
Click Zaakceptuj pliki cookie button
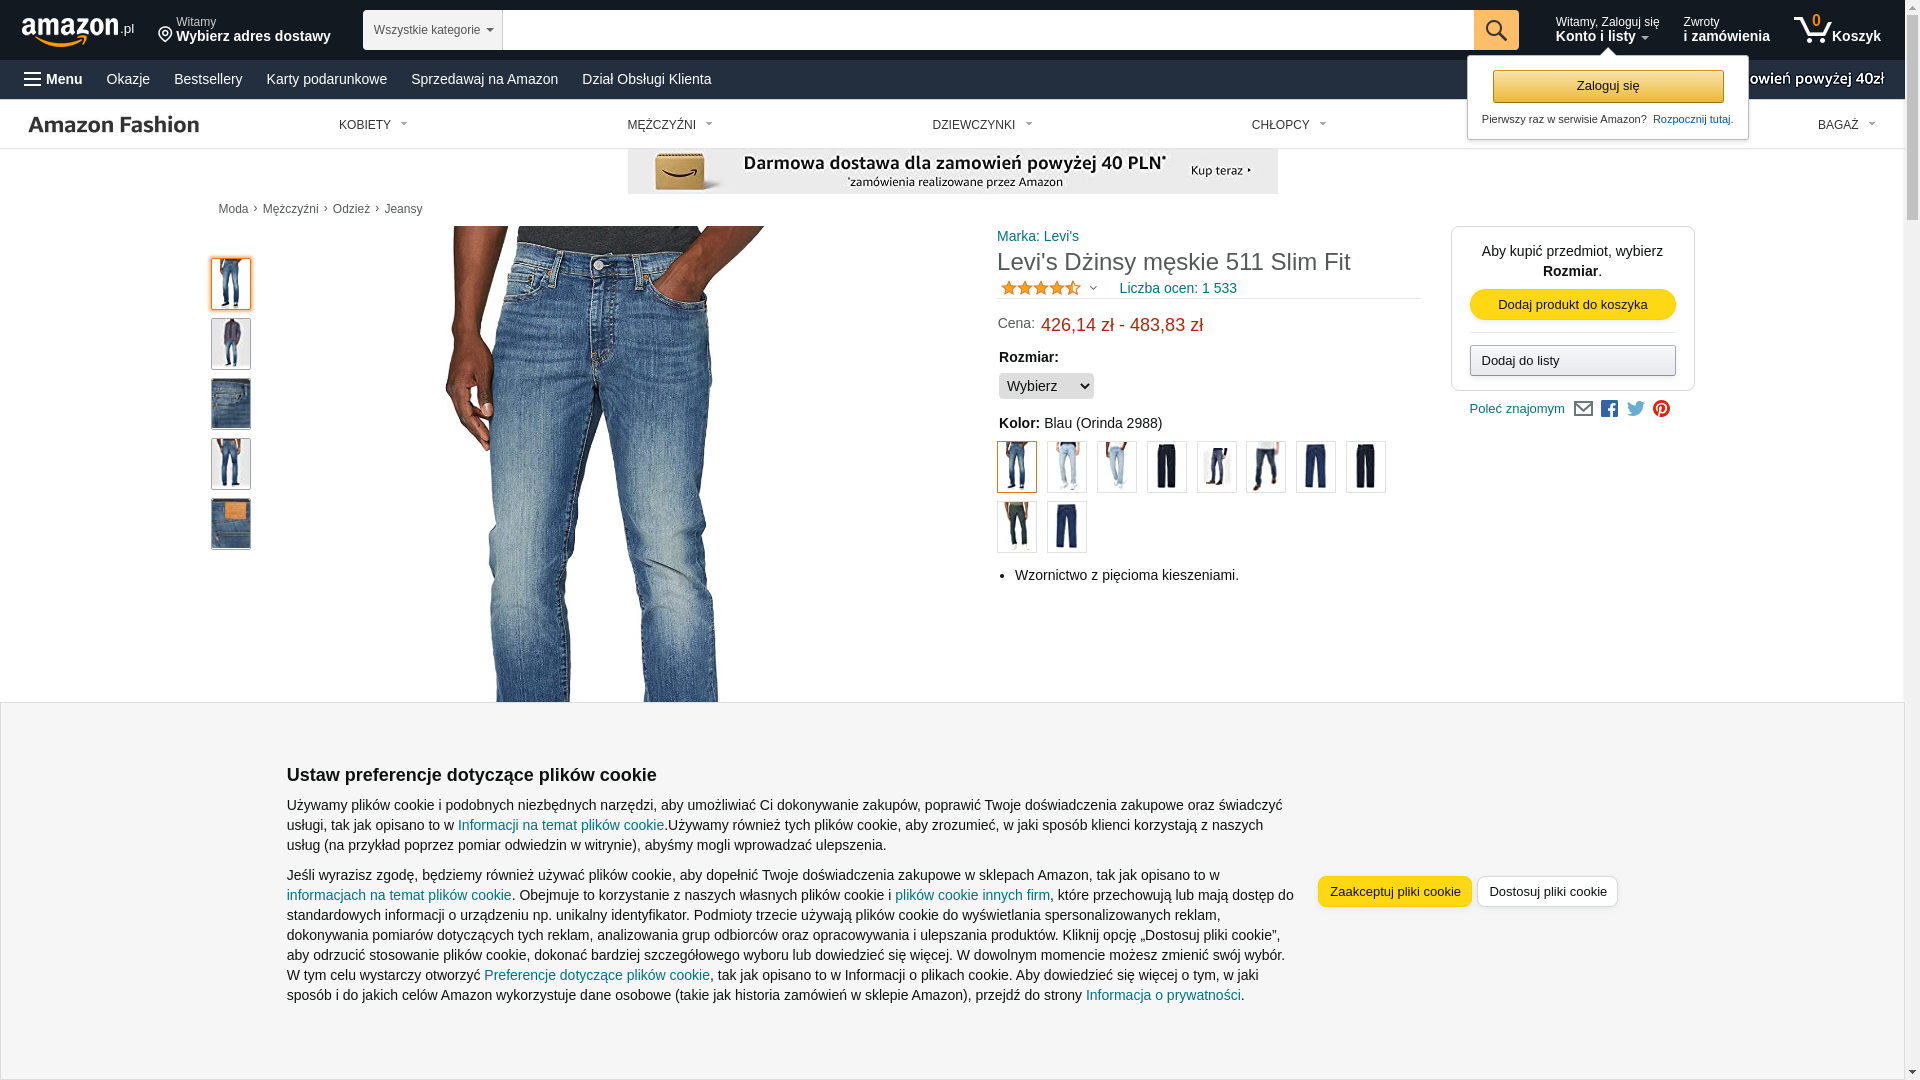click(1395, 892)
